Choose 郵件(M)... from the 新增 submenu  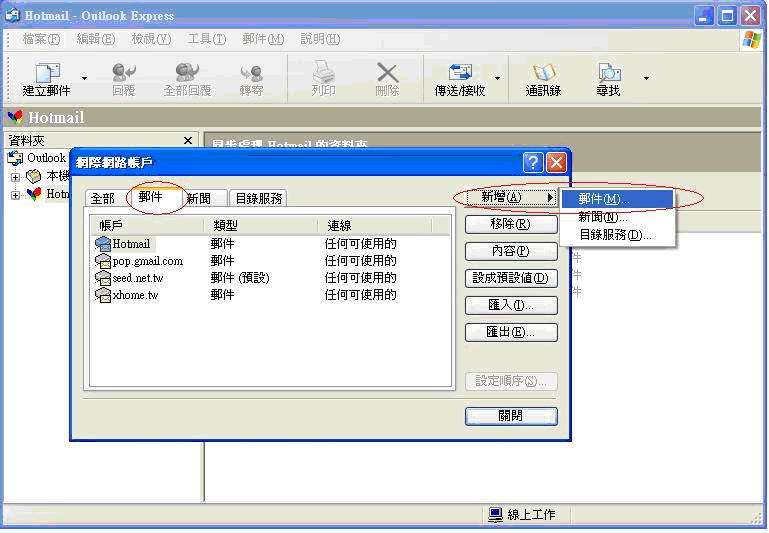coord(617,199)
